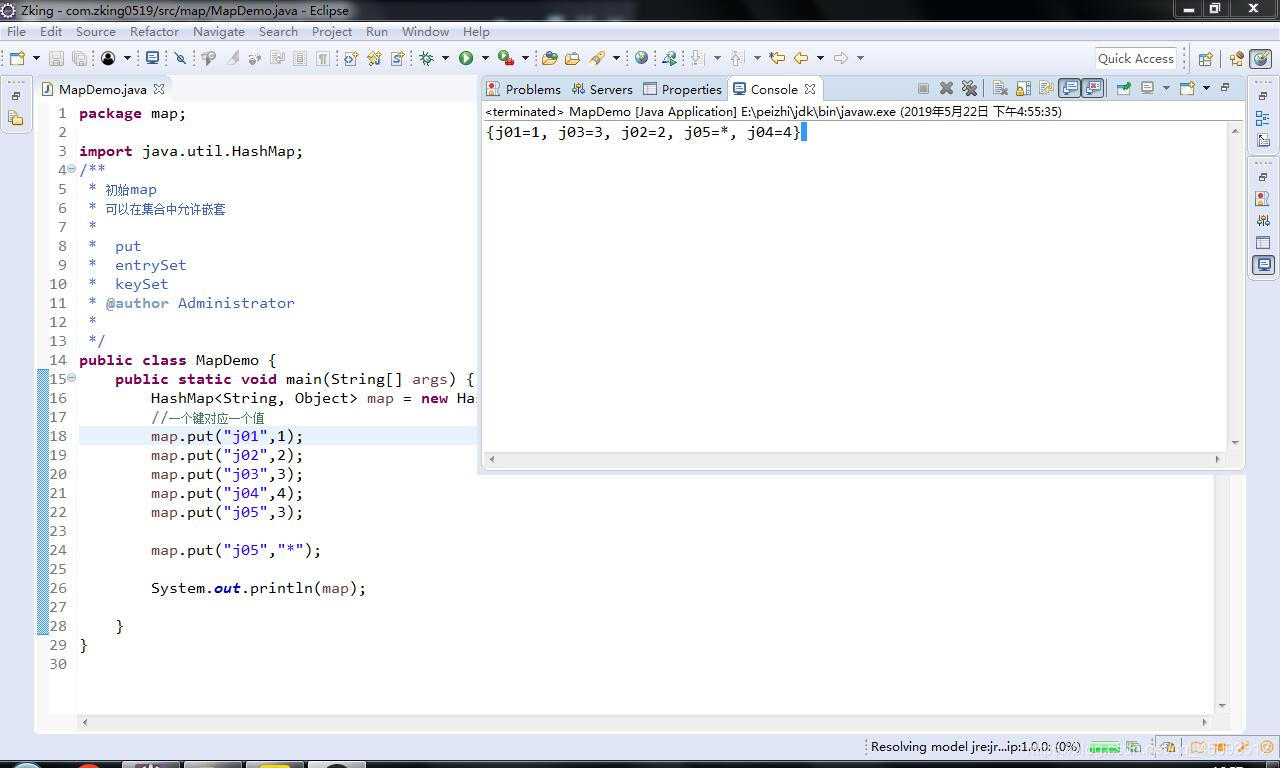
Task: Click the Open Type folder icon
Action: pos(549,58)
